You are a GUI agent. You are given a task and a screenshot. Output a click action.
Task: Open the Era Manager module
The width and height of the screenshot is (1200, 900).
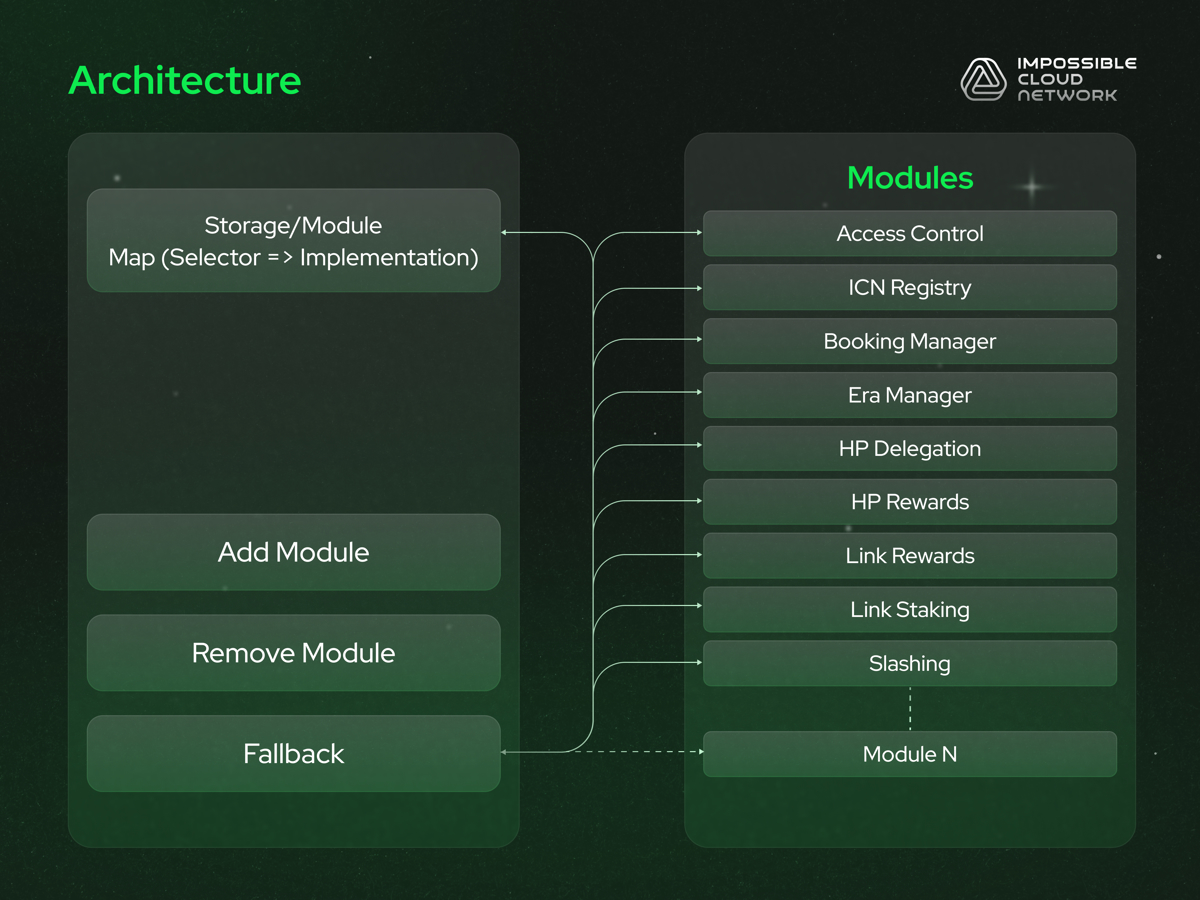[x=910, y=395]
